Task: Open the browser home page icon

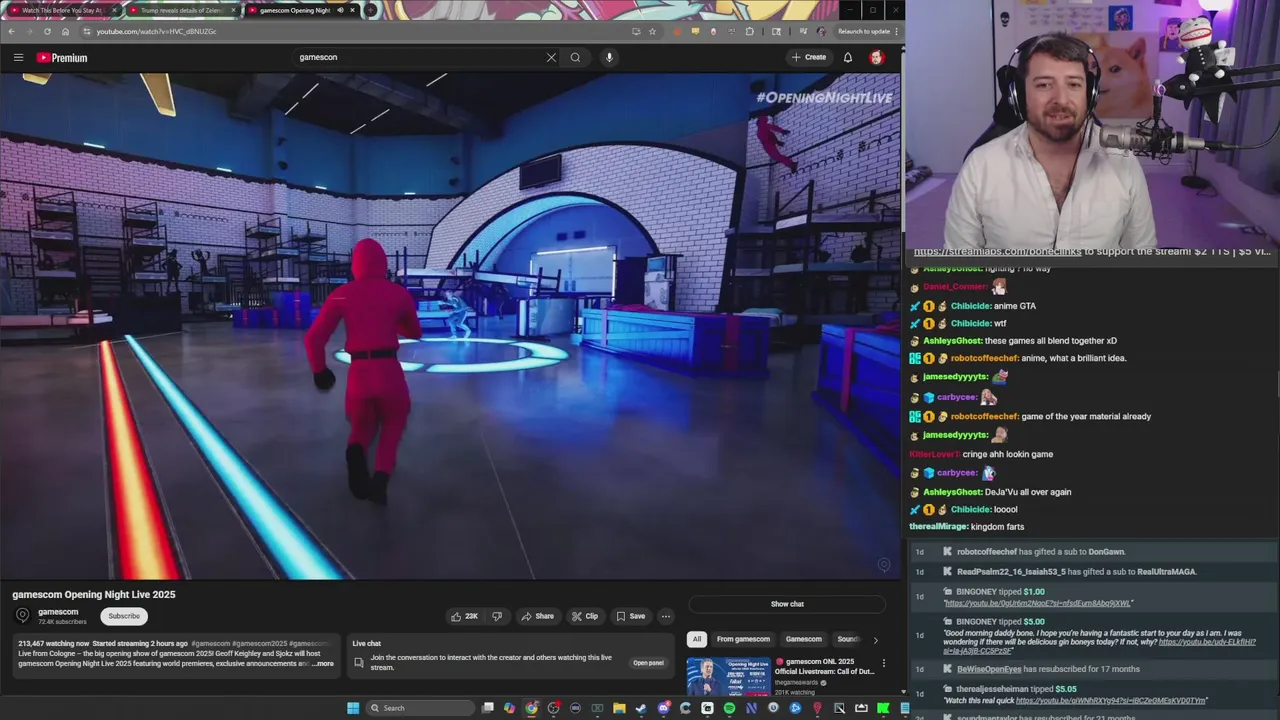Action: 65,31
